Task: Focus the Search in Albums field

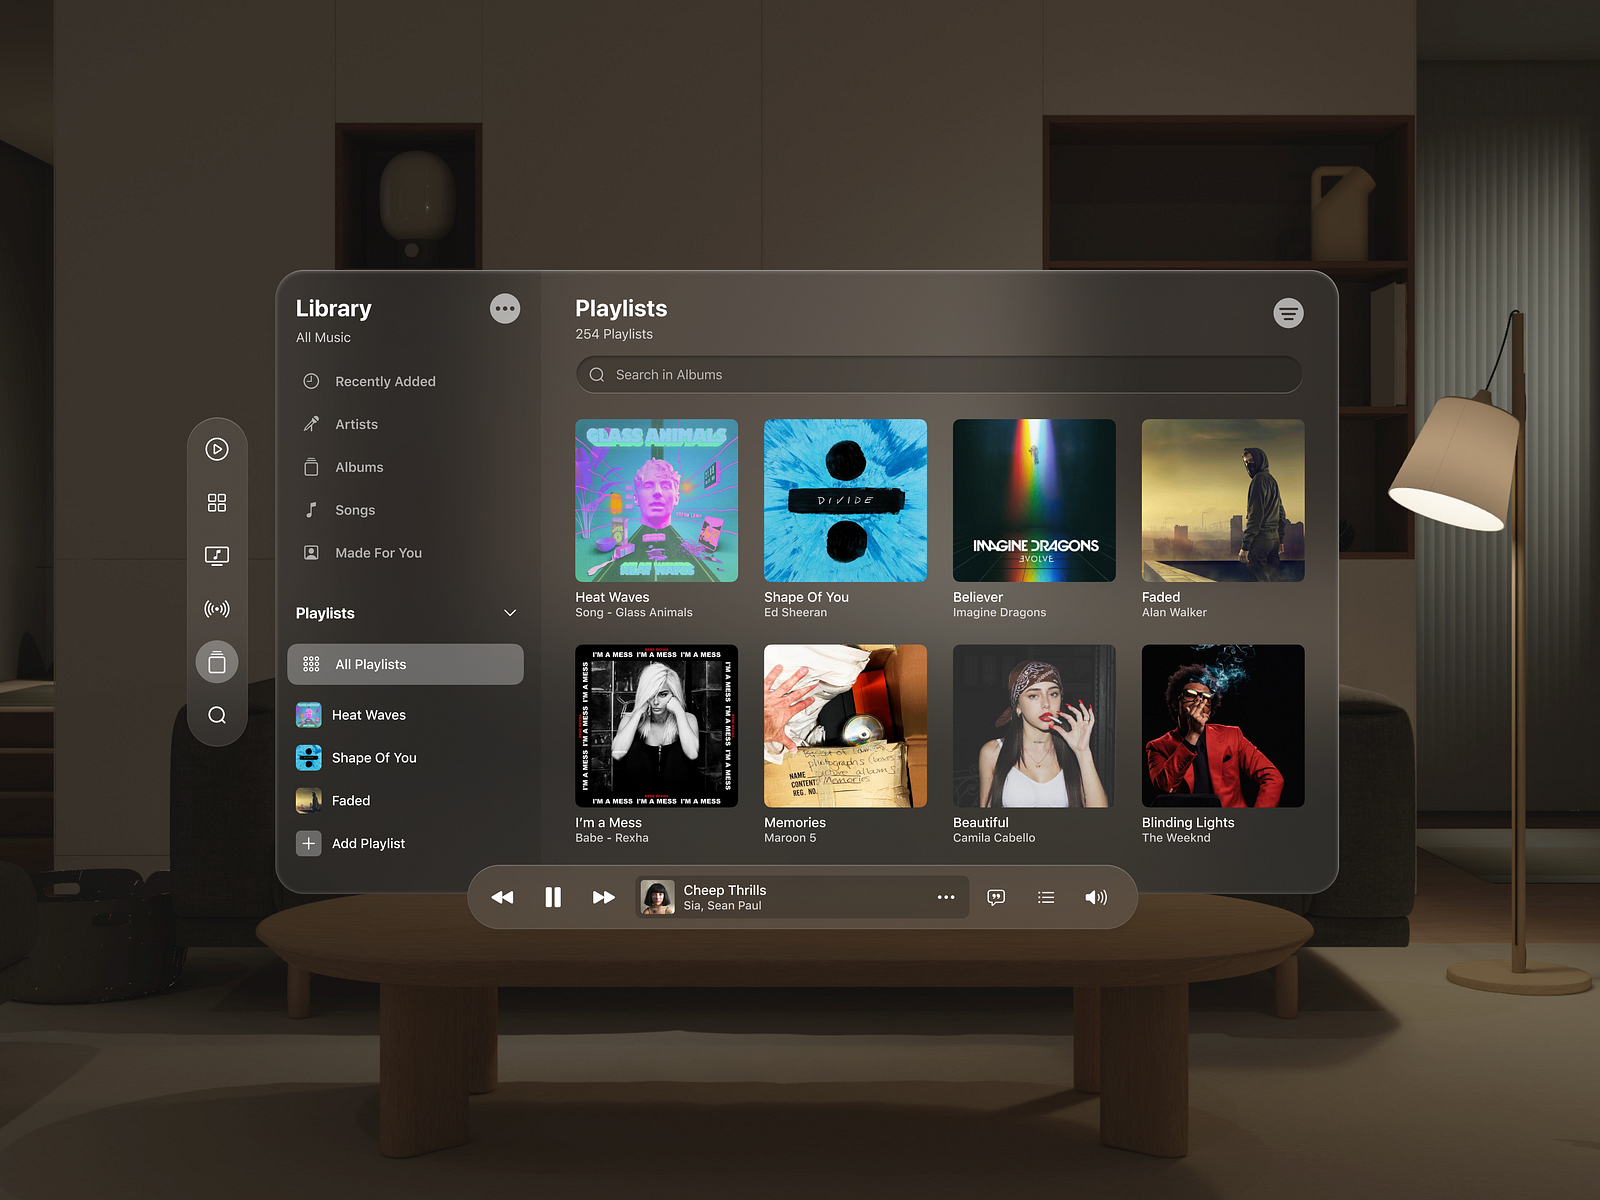Action: (x=938, y=375)
